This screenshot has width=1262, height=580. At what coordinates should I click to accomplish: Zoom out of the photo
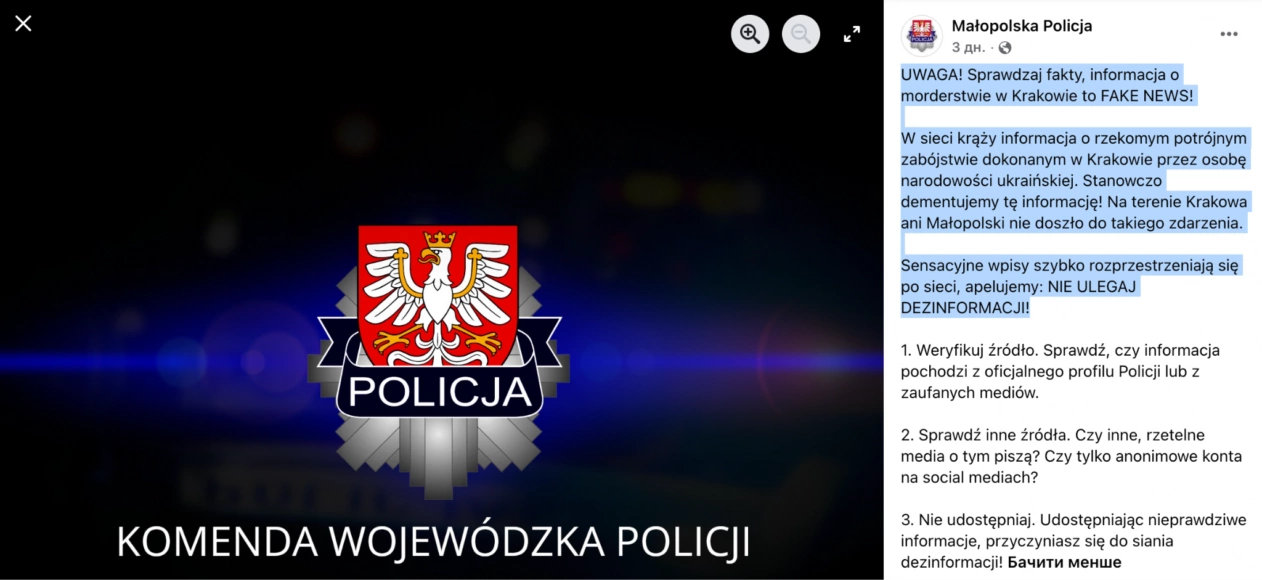pos(801,34)
